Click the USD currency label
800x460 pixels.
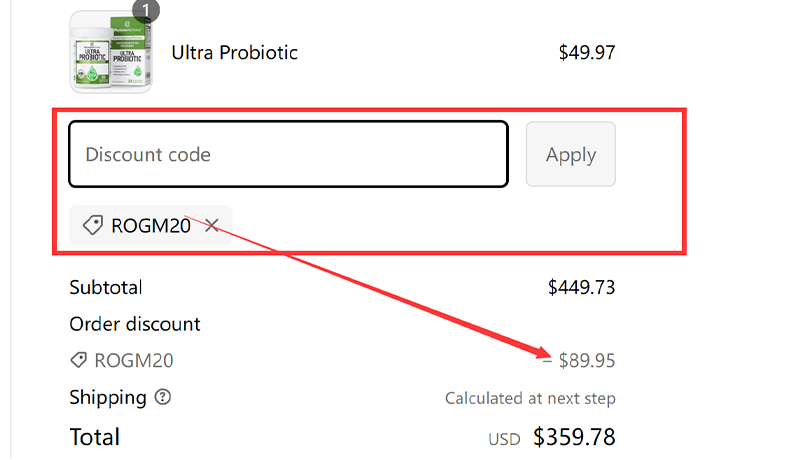coord(504,439)
